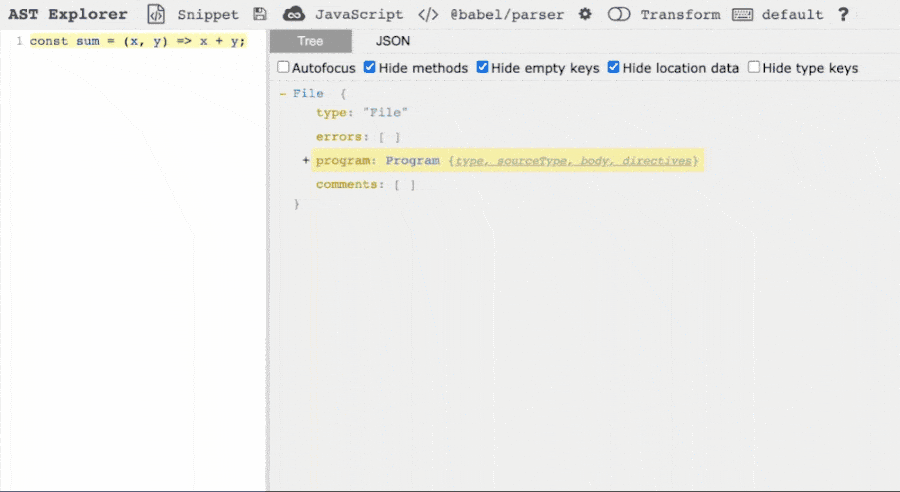Enable the Autofocus checkbox
This screenshot has width=900, height=492.
pos(284,68)
